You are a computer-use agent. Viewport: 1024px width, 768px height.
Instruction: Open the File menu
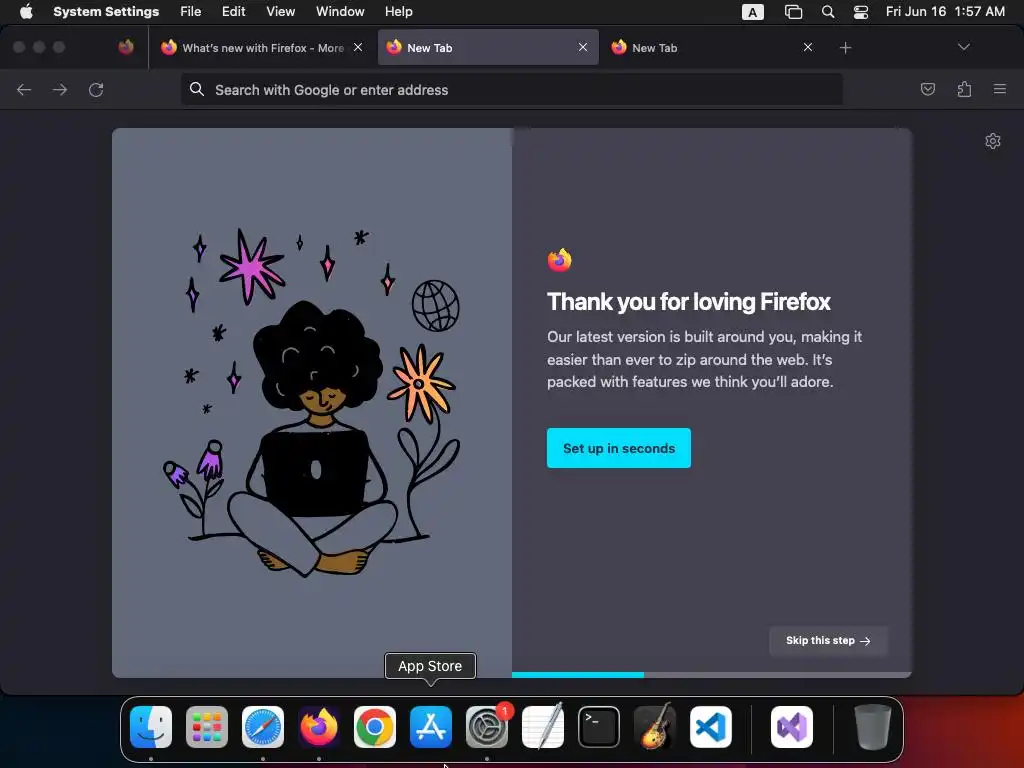click(190, 11)
